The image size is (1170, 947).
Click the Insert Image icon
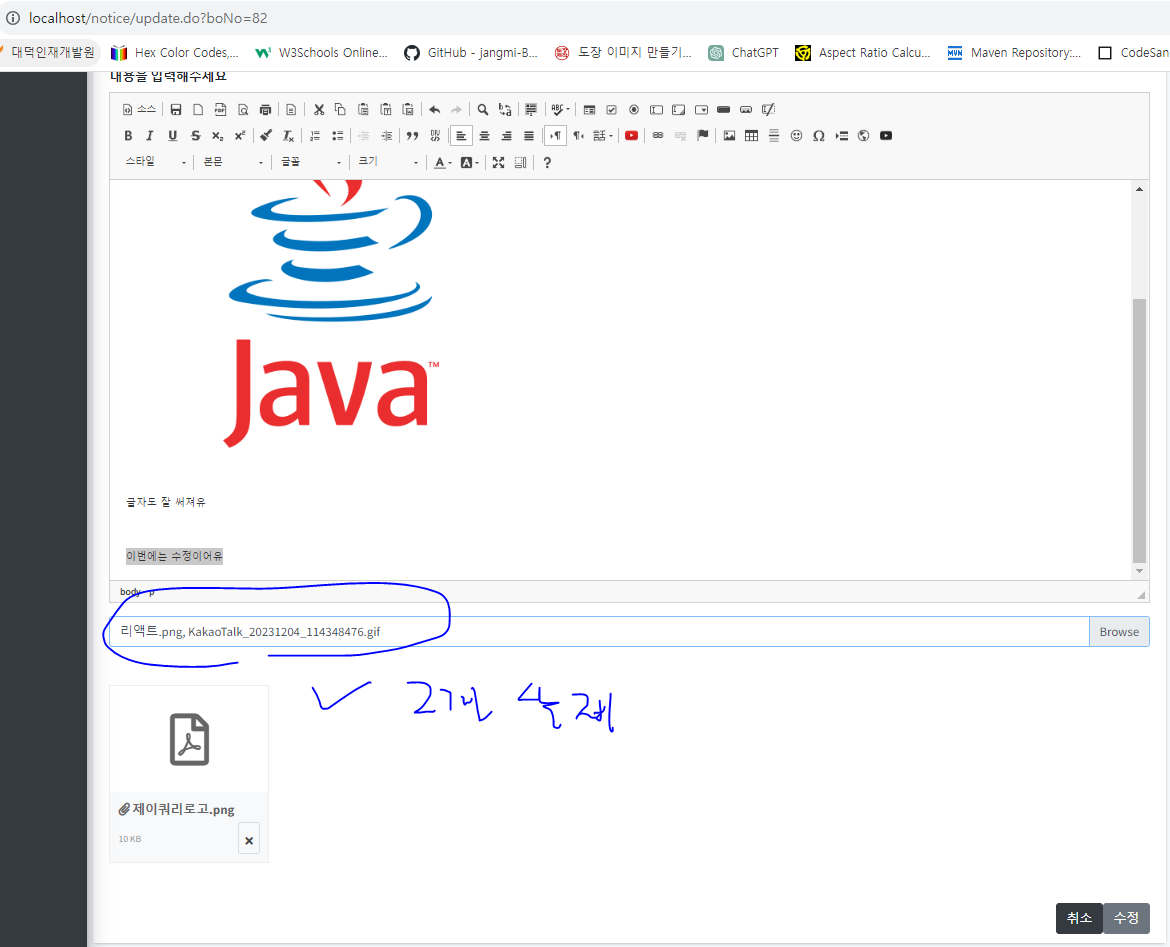[729, 136]
